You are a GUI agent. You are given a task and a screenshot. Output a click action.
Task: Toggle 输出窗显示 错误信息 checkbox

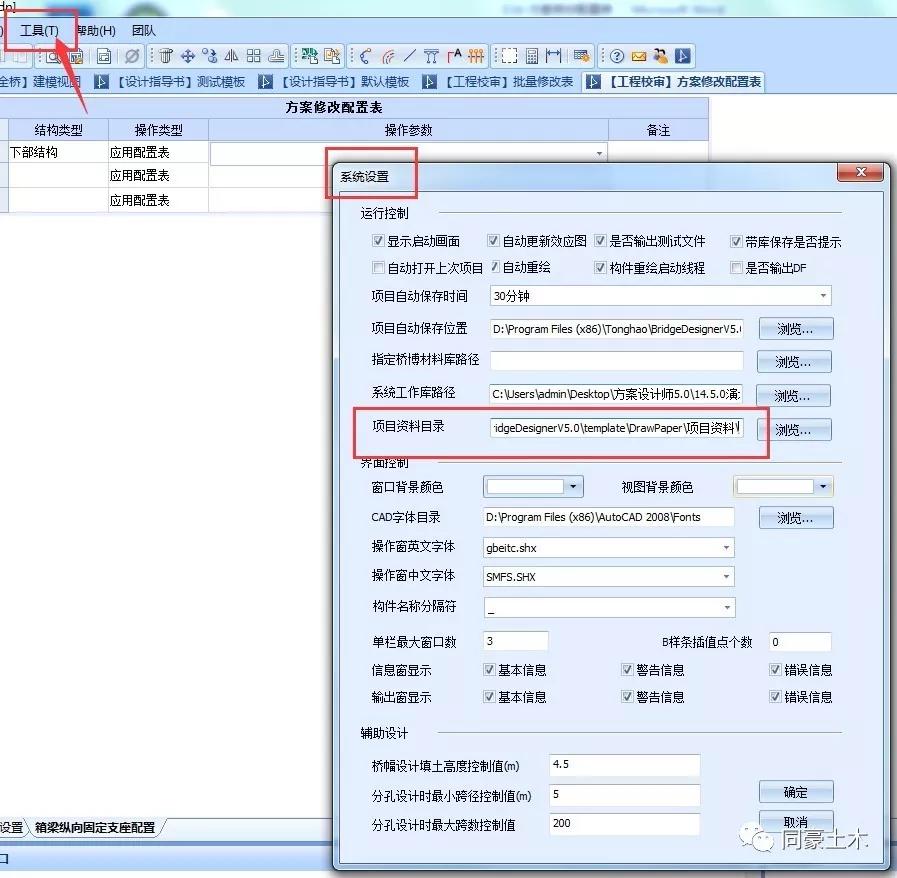tap(775, 696)
